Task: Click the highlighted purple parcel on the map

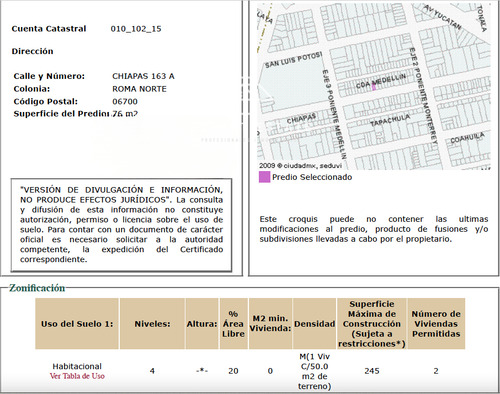Action: click(x=374, y=87)
